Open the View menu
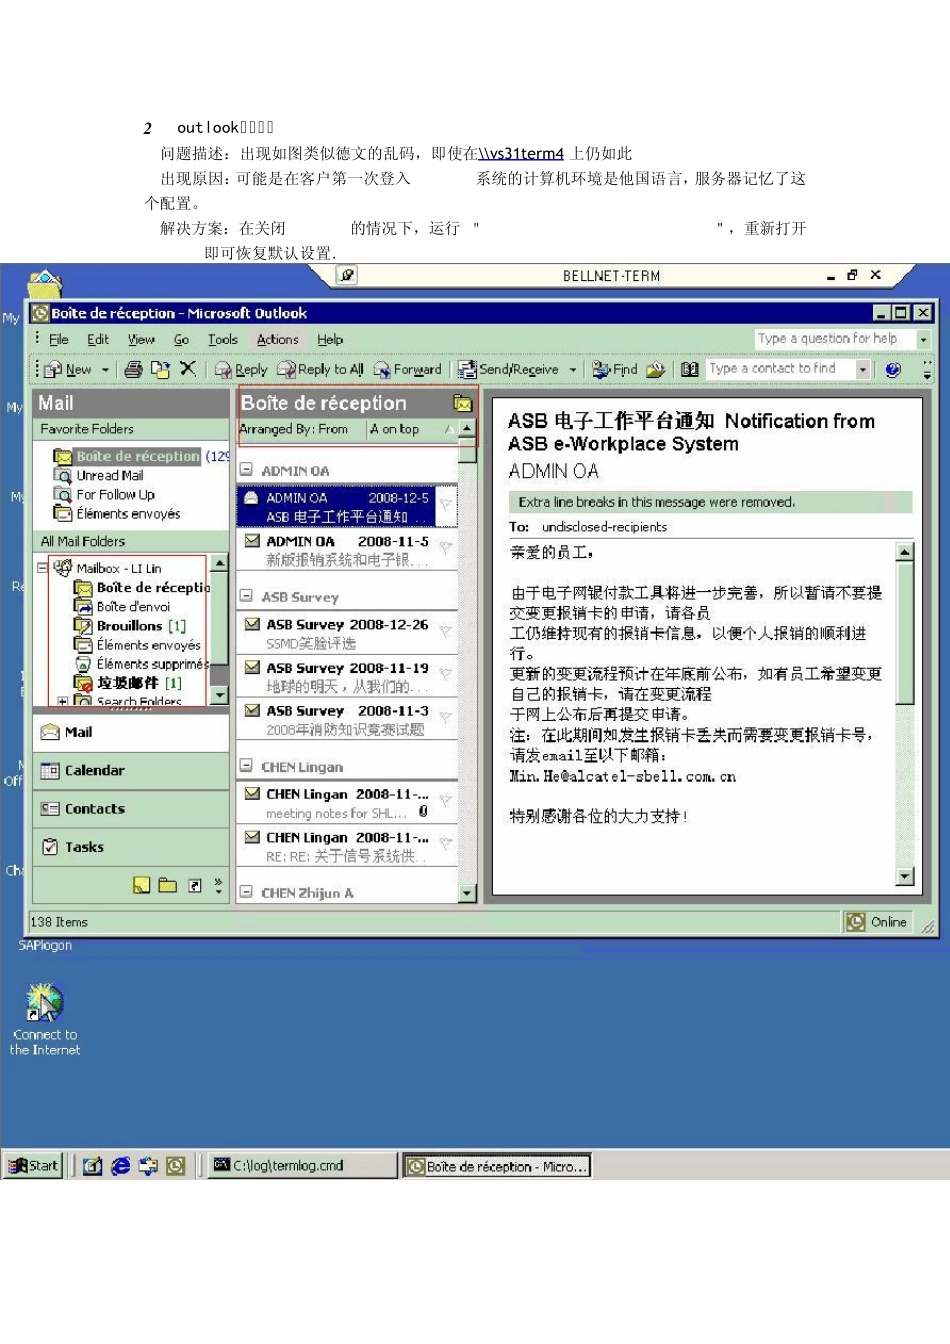Viewport: 950px width, 1344px height. click(x=141, y=340)
